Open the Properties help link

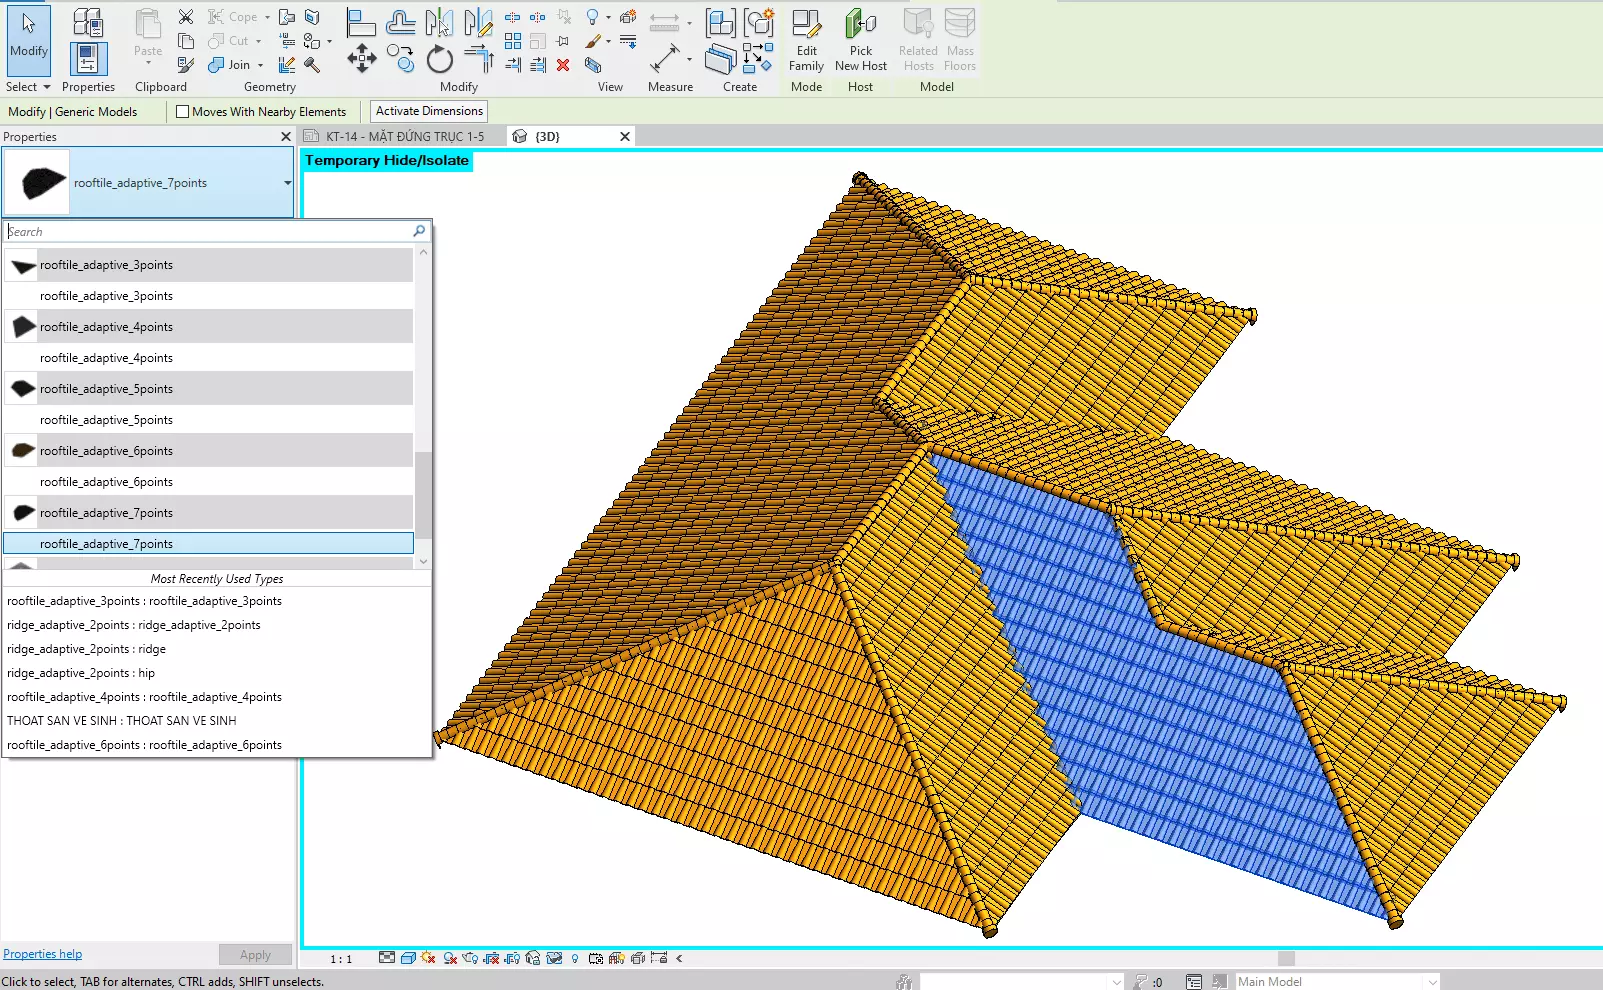(x=42, y=954)
